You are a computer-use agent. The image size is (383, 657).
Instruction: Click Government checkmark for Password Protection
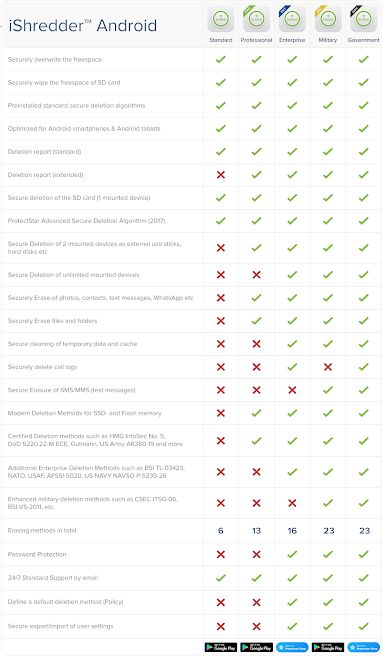[364, 554]
